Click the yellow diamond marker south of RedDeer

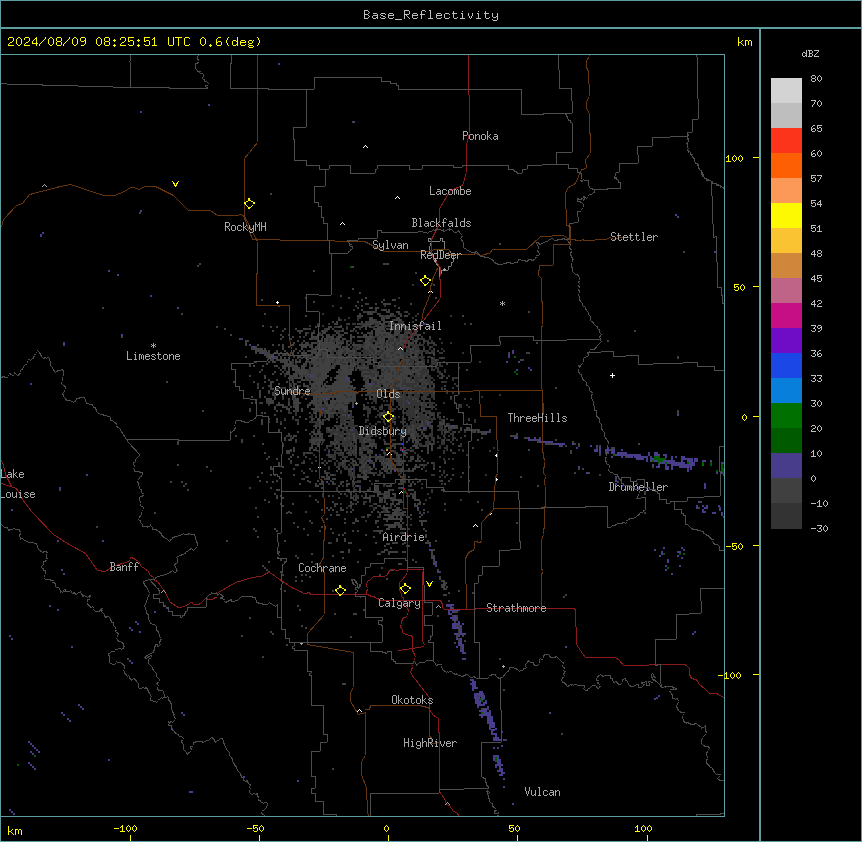pyautogui.click(x=426, y=281)
